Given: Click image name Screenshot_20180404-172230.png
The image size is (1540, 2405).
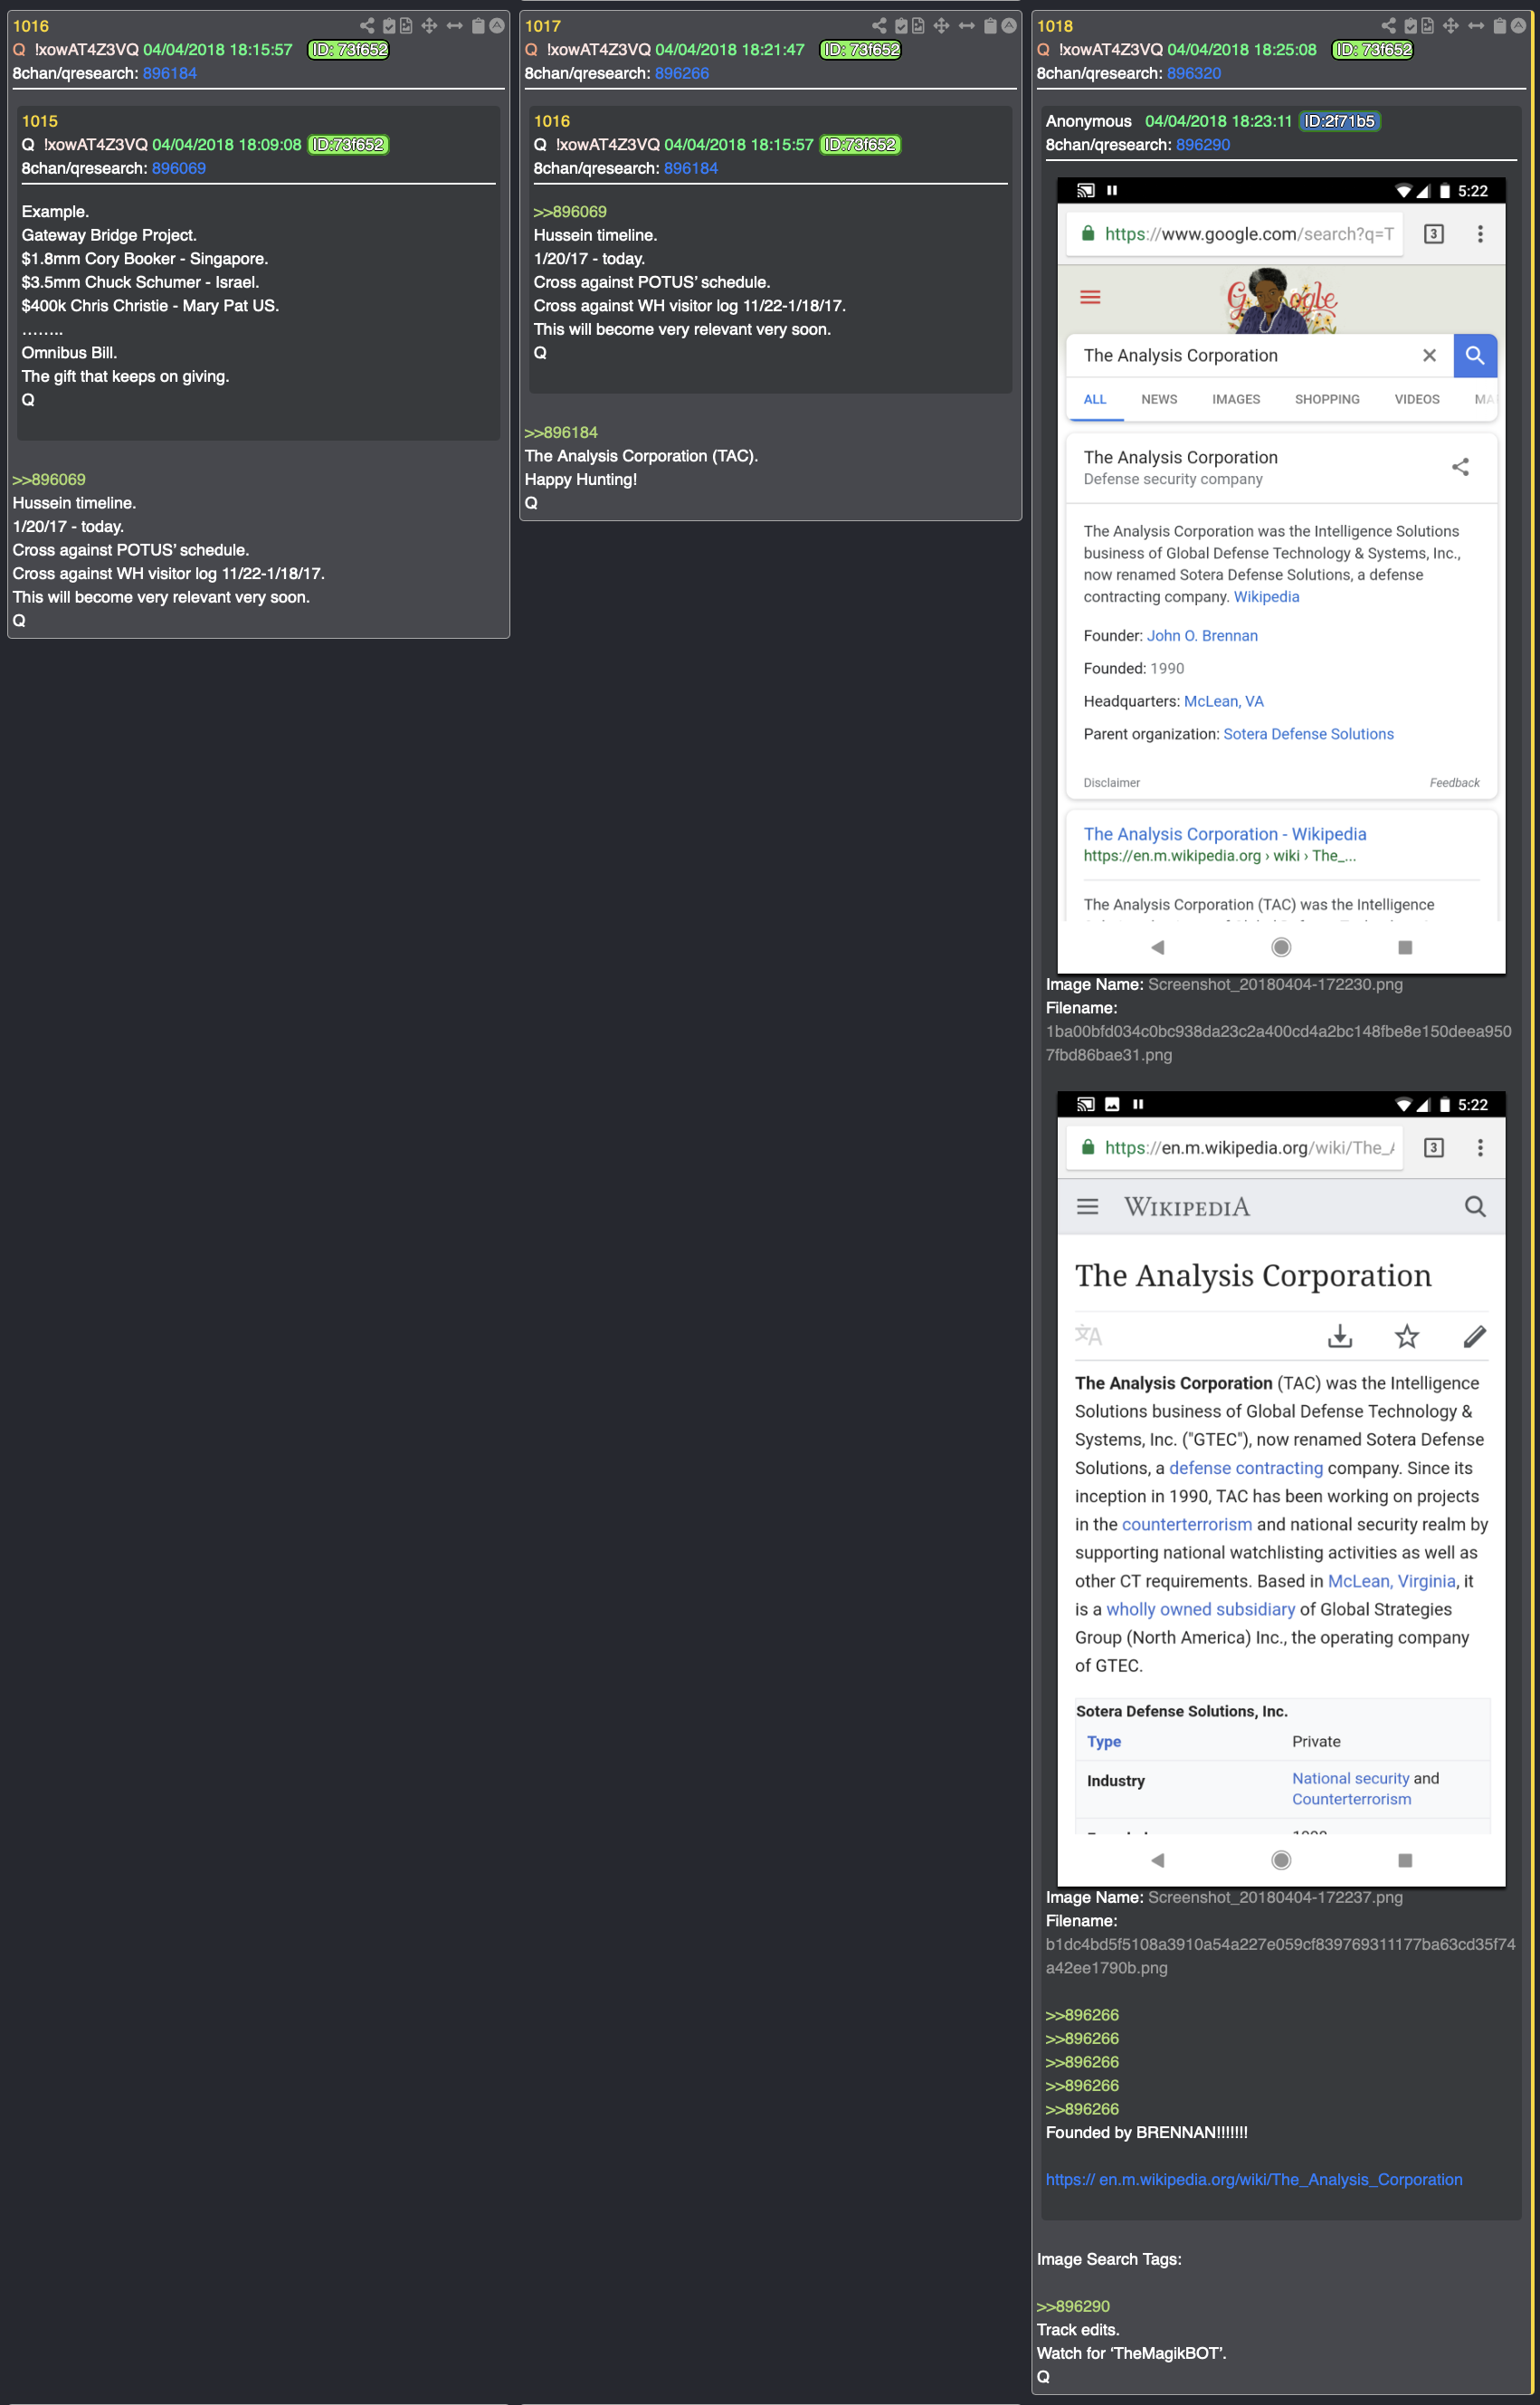Looking at the screenshot, I should [x=1275, y=984].
